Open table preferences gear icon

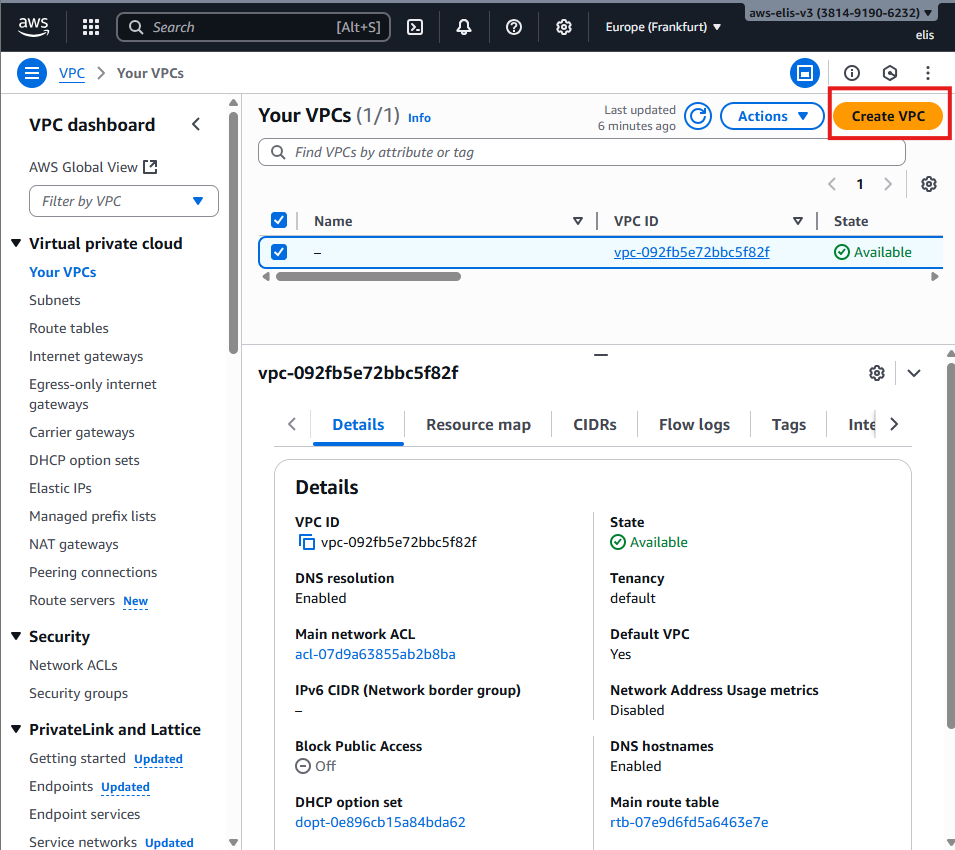(x=928, y=184)
